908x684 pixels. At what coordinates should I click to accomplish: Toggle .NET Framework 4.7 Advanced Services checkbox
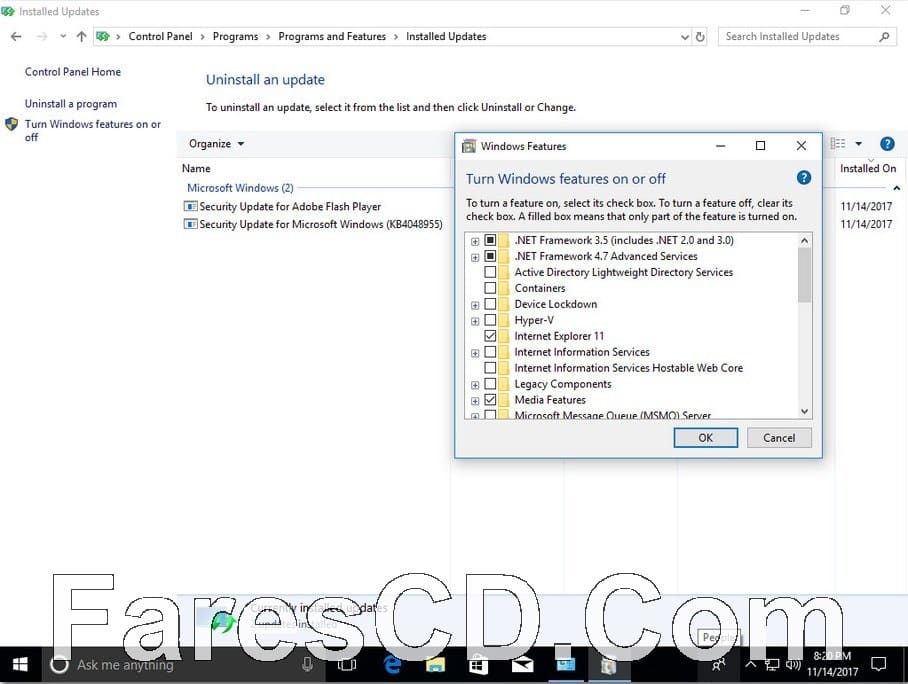click(x=490, y=256)
